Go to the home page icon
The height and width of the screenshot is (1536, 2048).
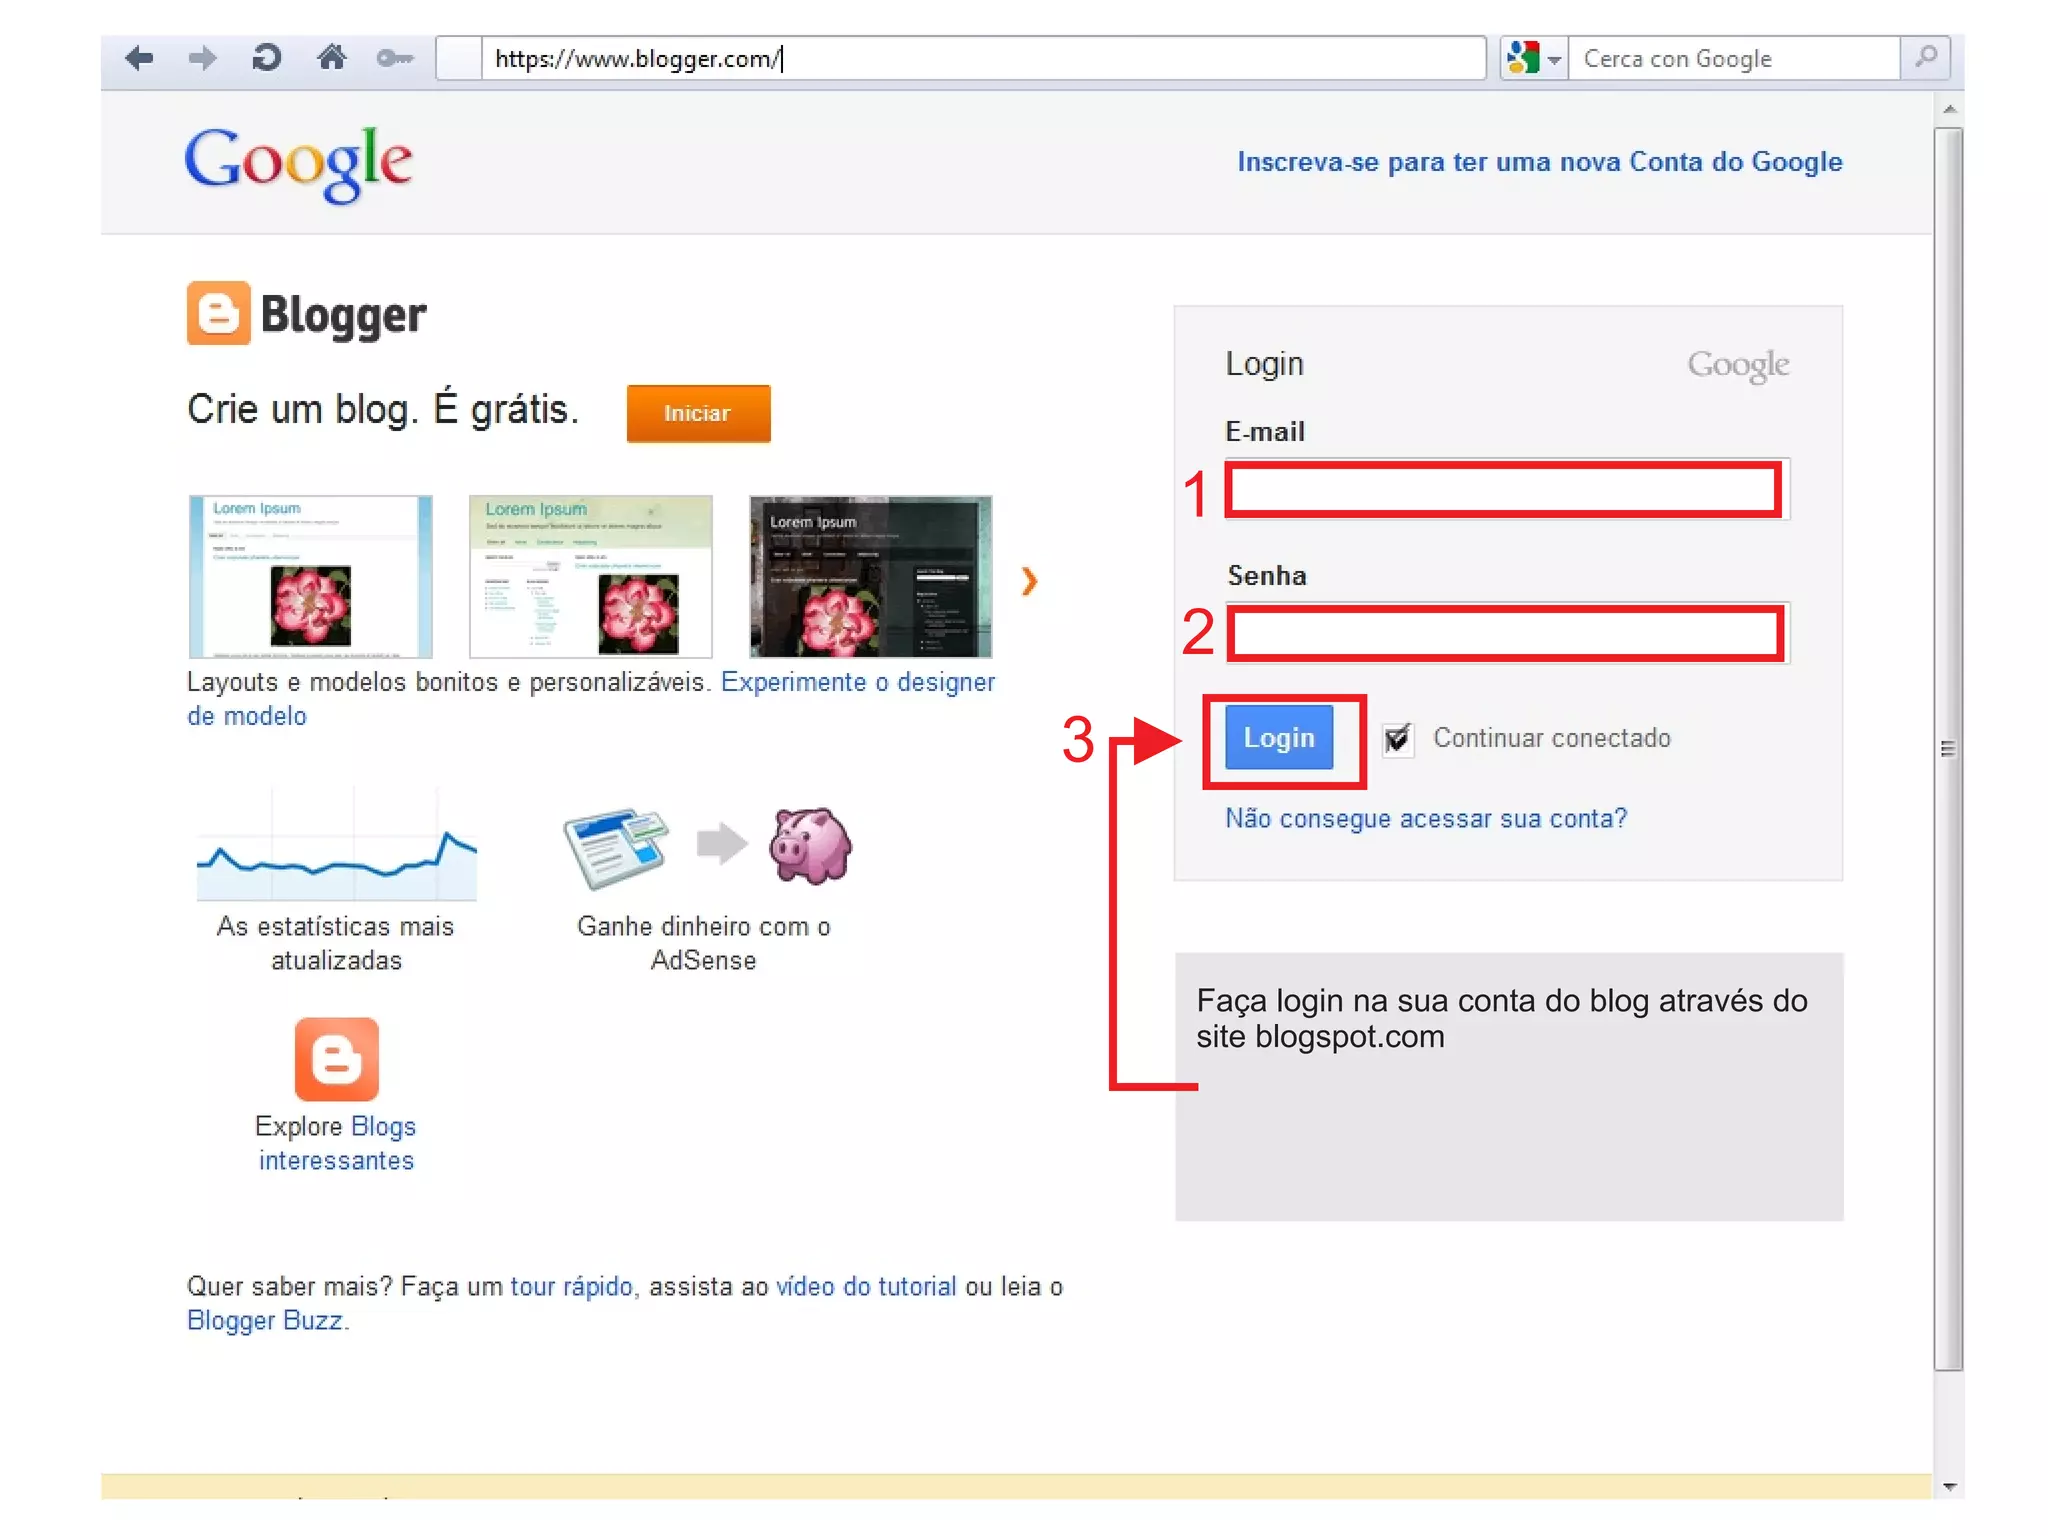click(331, 58)
